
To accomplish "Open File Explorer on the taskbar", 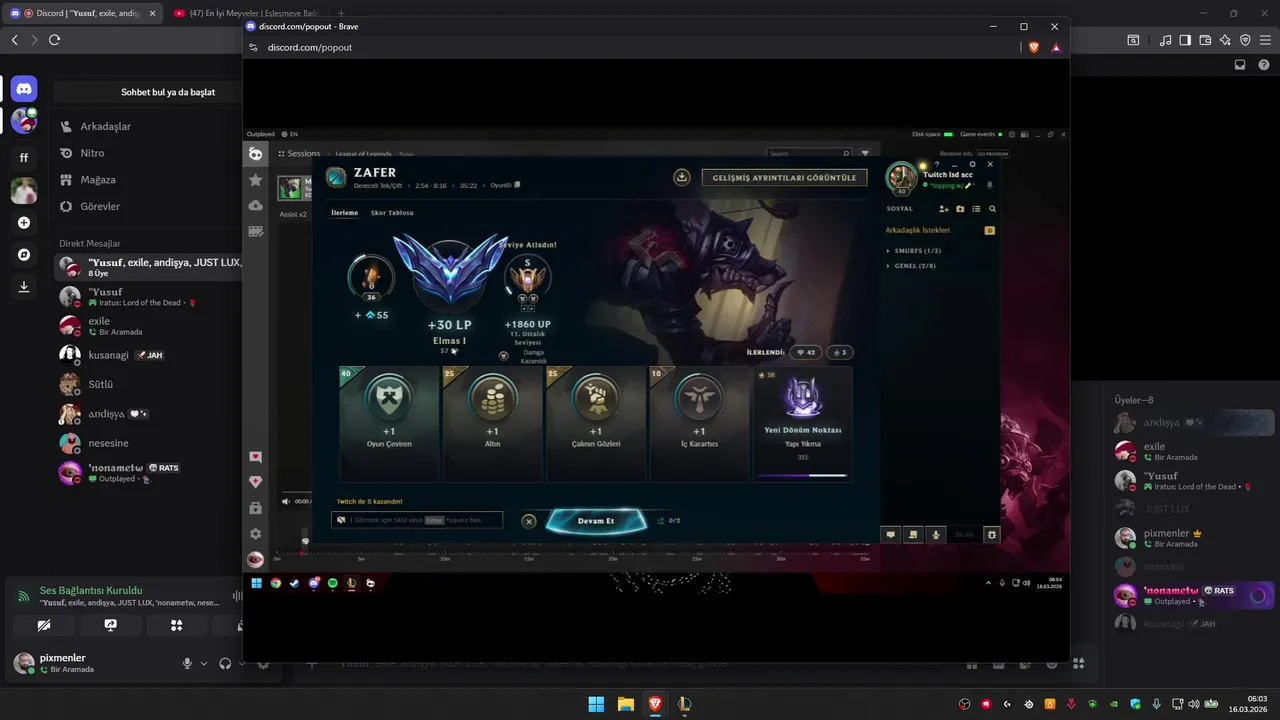I will [x=625, y=704].
